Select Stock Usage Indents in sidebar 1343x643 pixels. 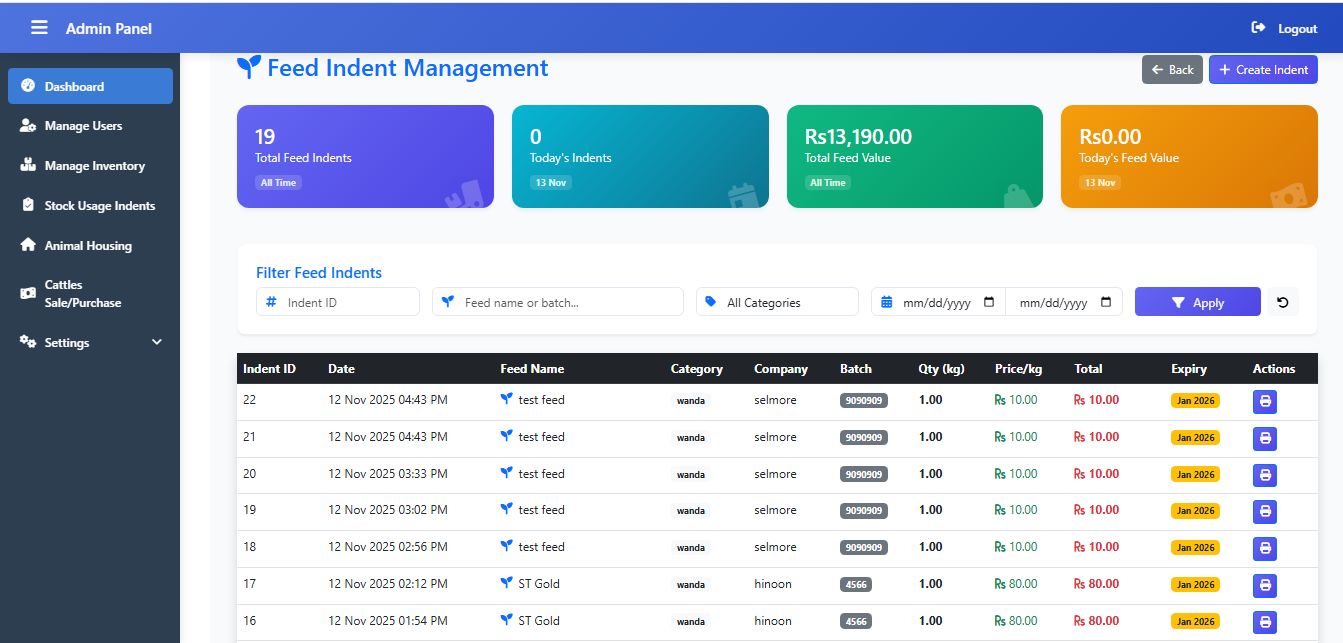point(99,206)
